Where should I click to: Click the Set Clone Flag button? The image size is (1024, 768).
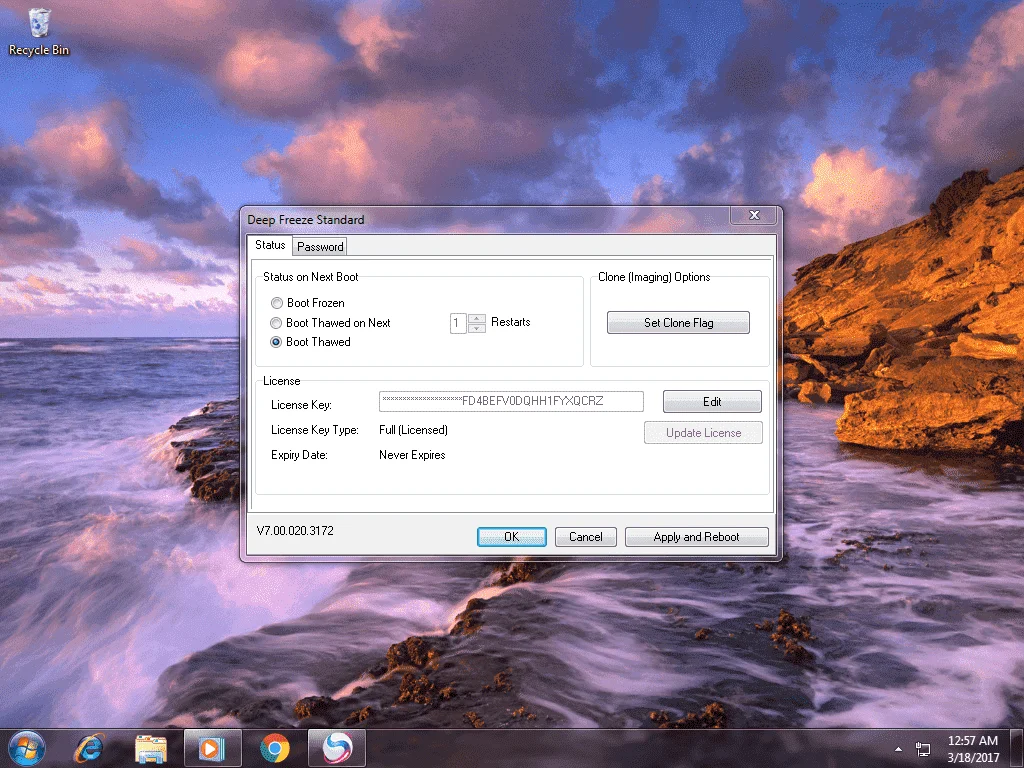click(678, 323)
